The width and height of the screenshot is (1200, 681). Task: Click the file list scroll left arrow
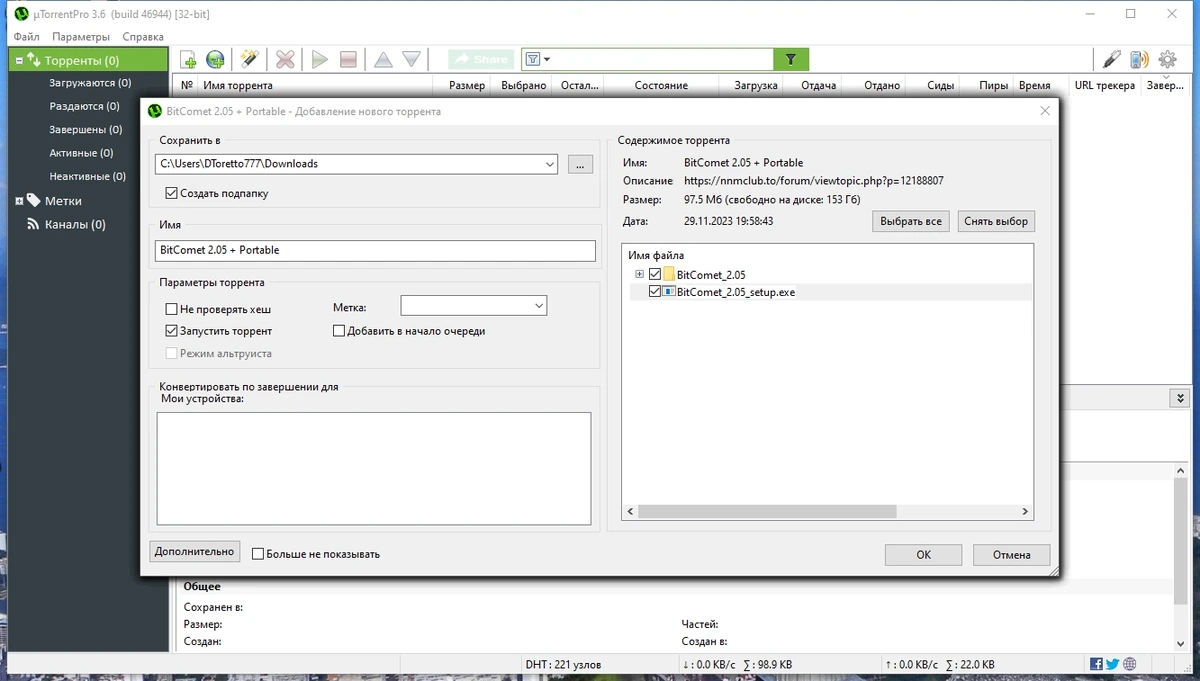coord(630,511)
